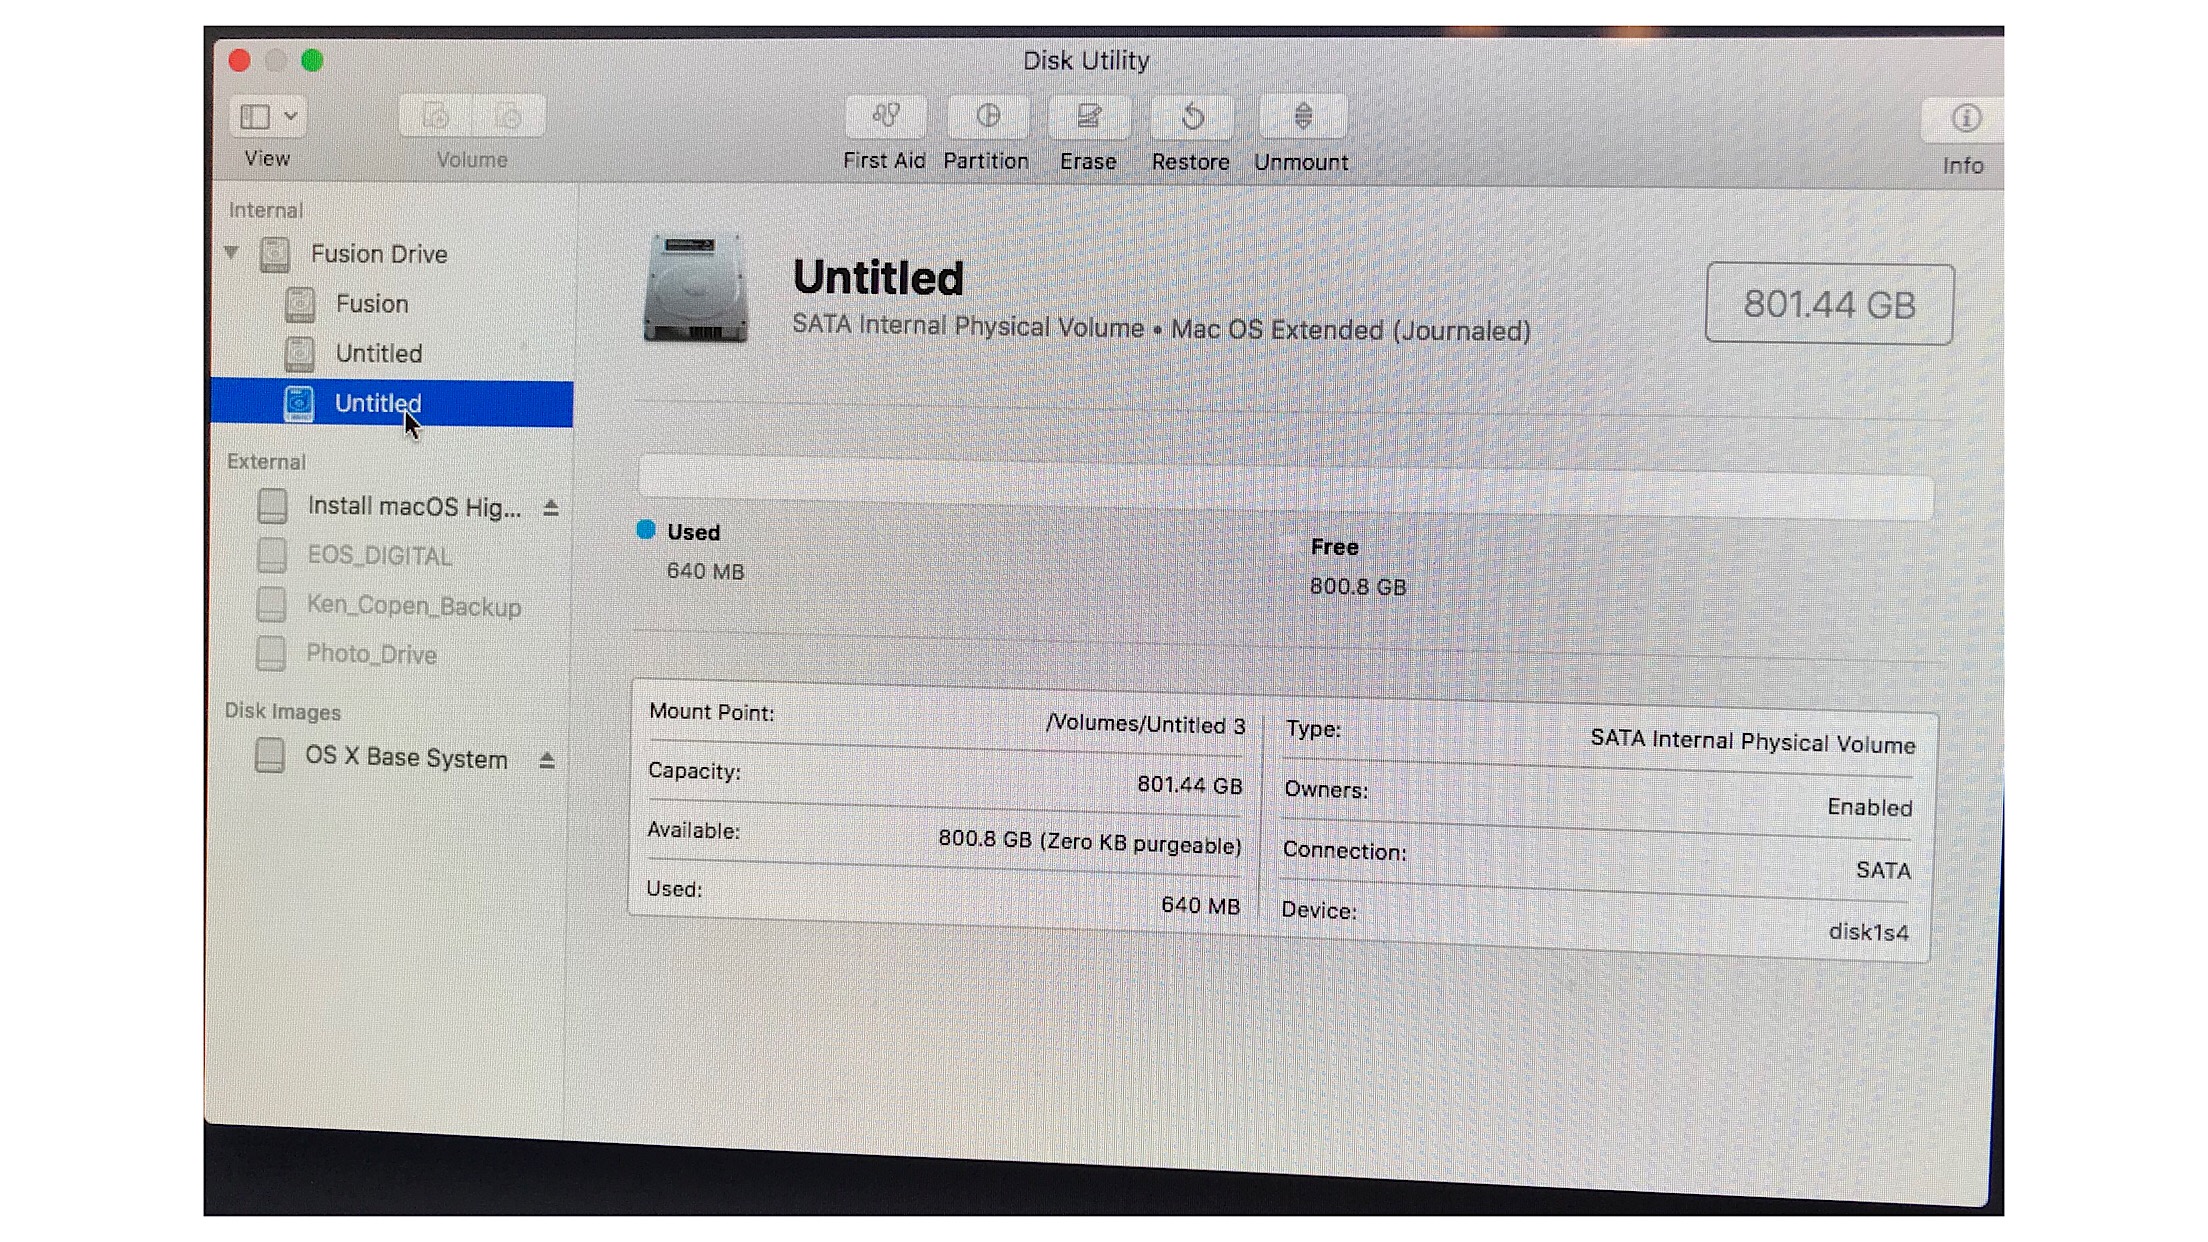Click the disk usage bar
2208x1242 pixels.
1284,487
